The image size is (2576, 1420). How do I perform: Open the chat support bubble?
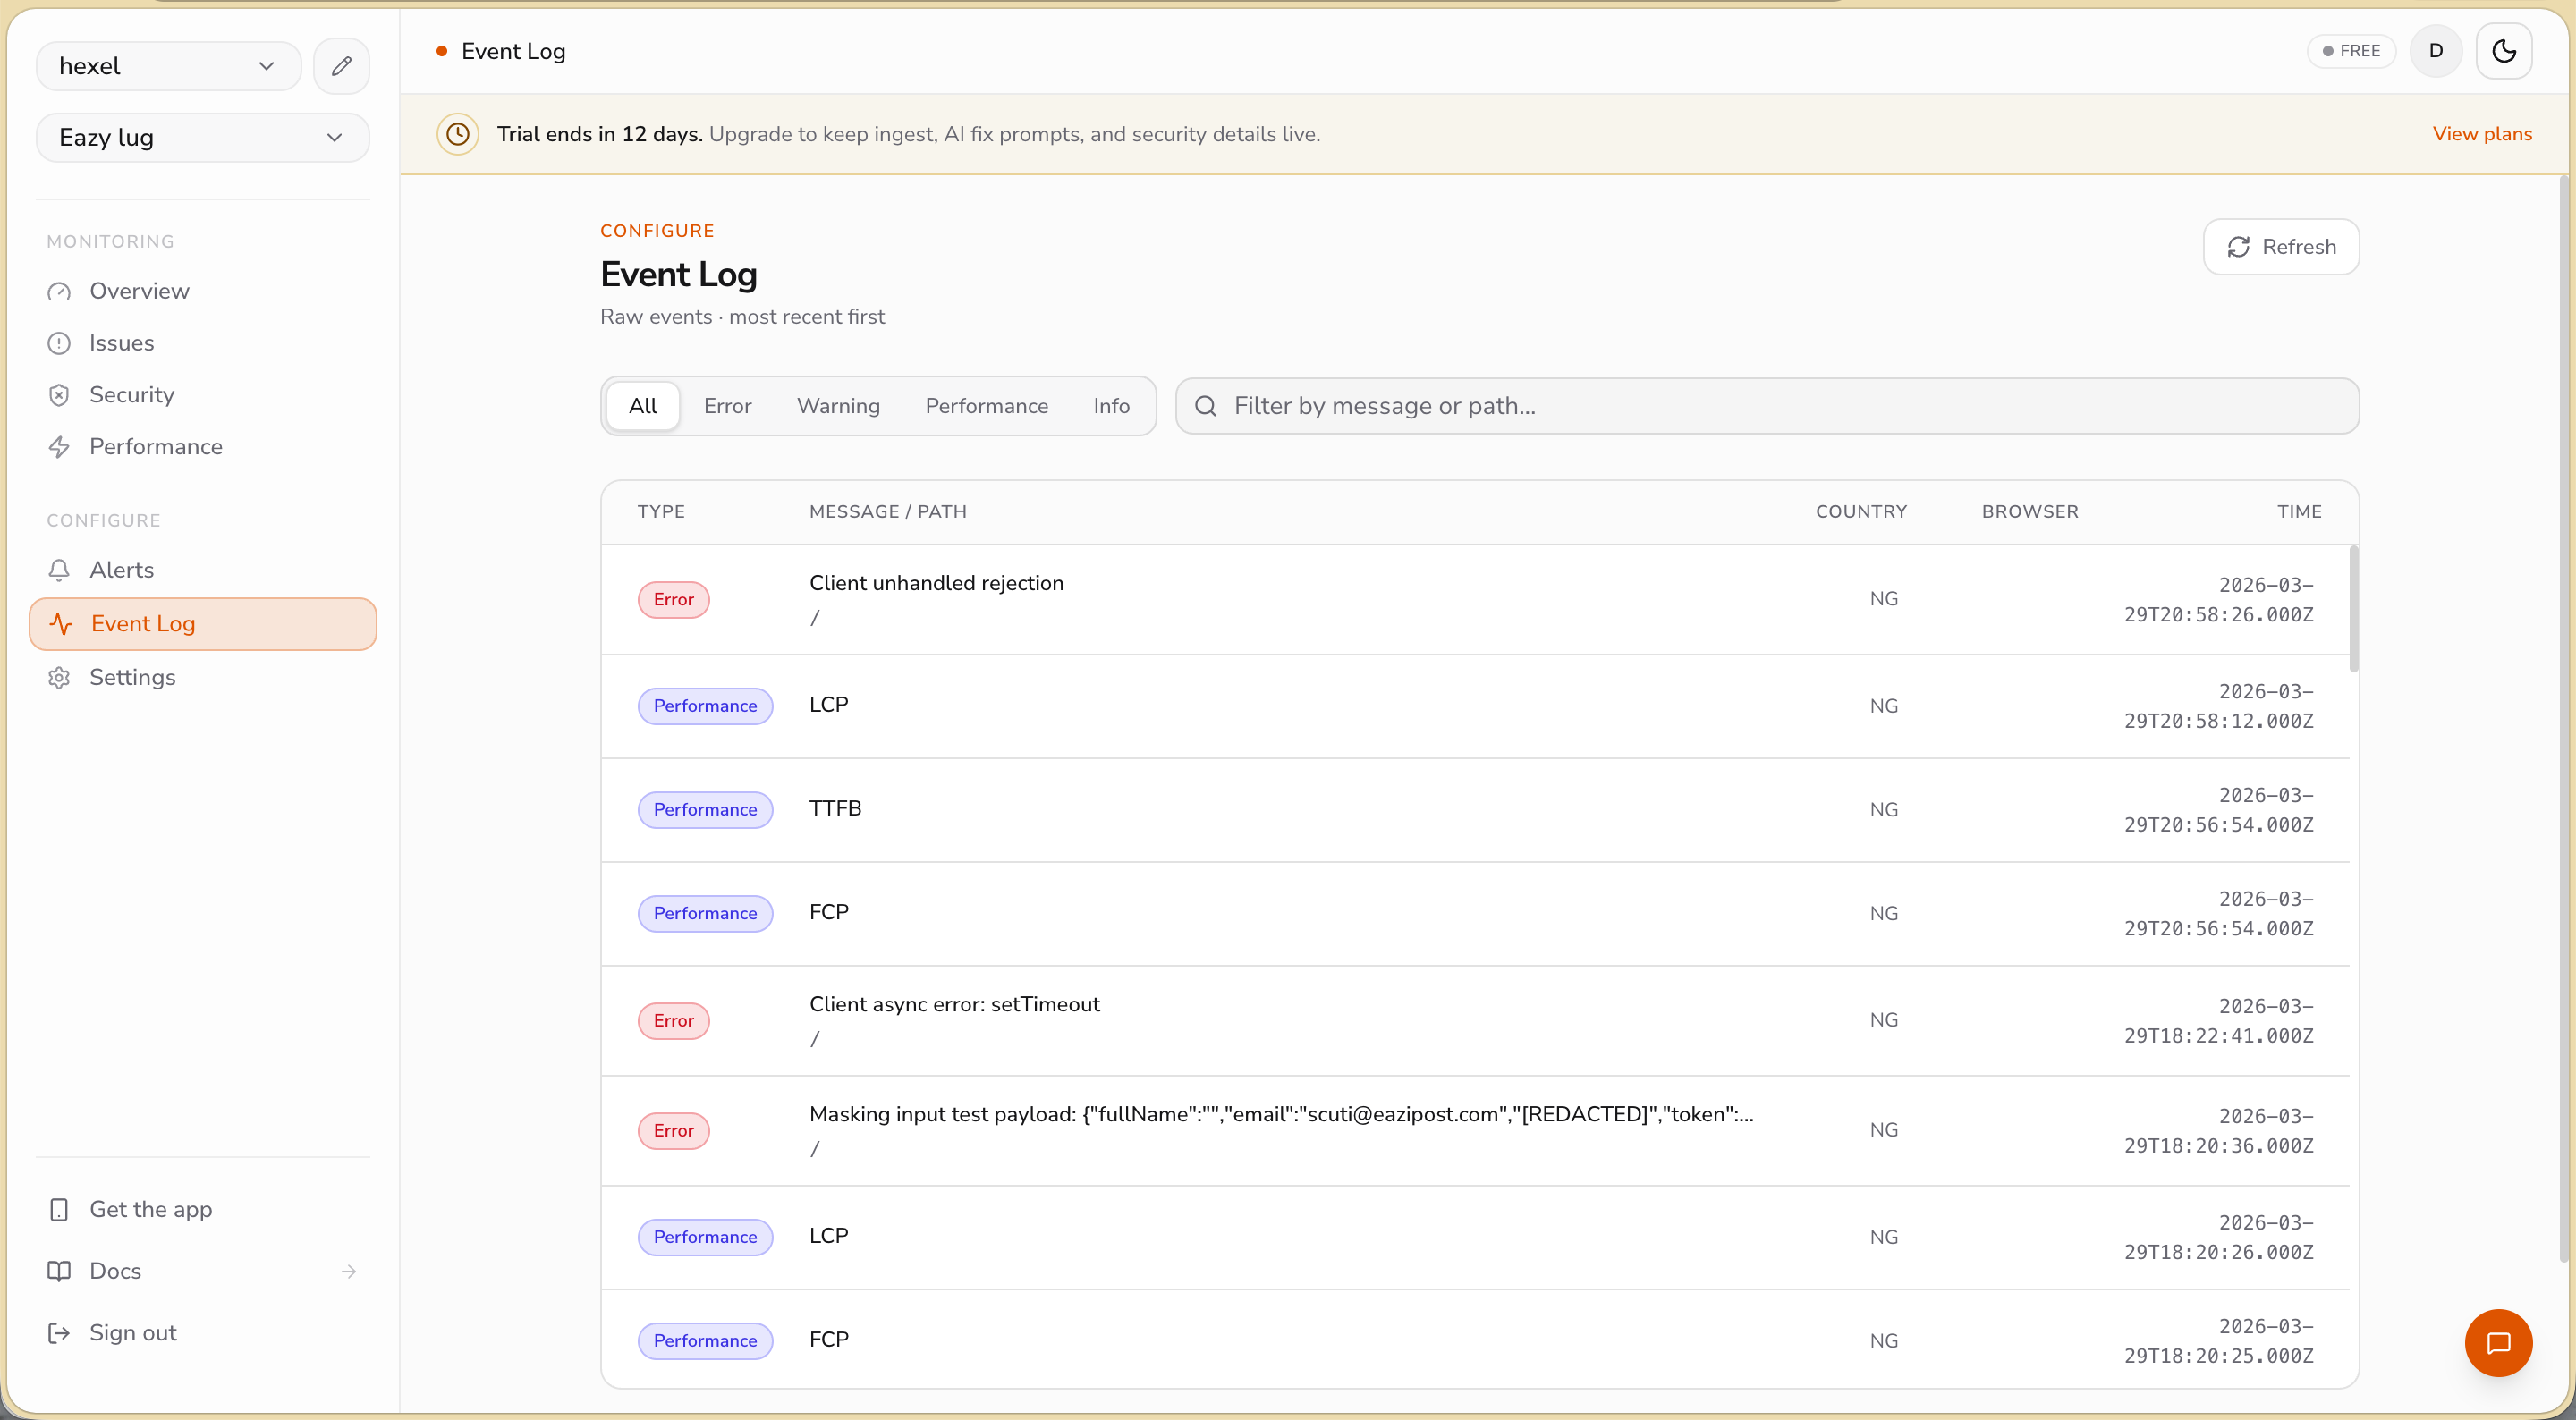2497,1343
